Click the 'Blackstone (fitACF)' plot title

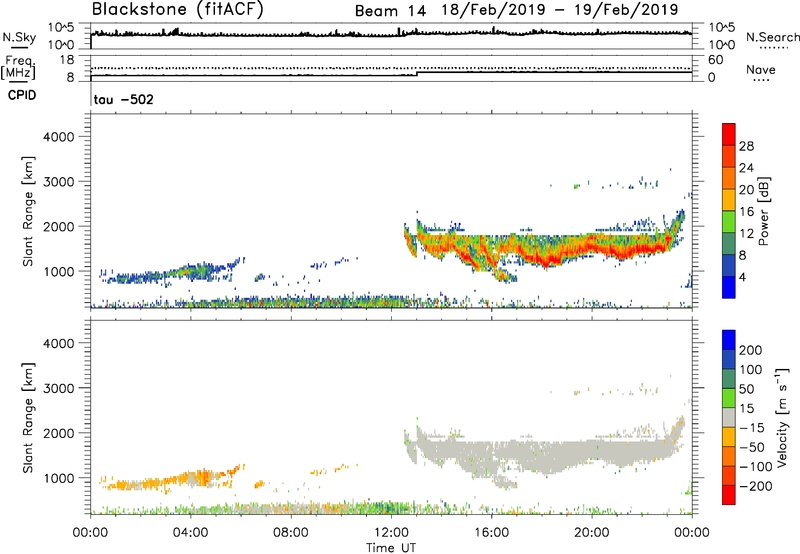178,10
